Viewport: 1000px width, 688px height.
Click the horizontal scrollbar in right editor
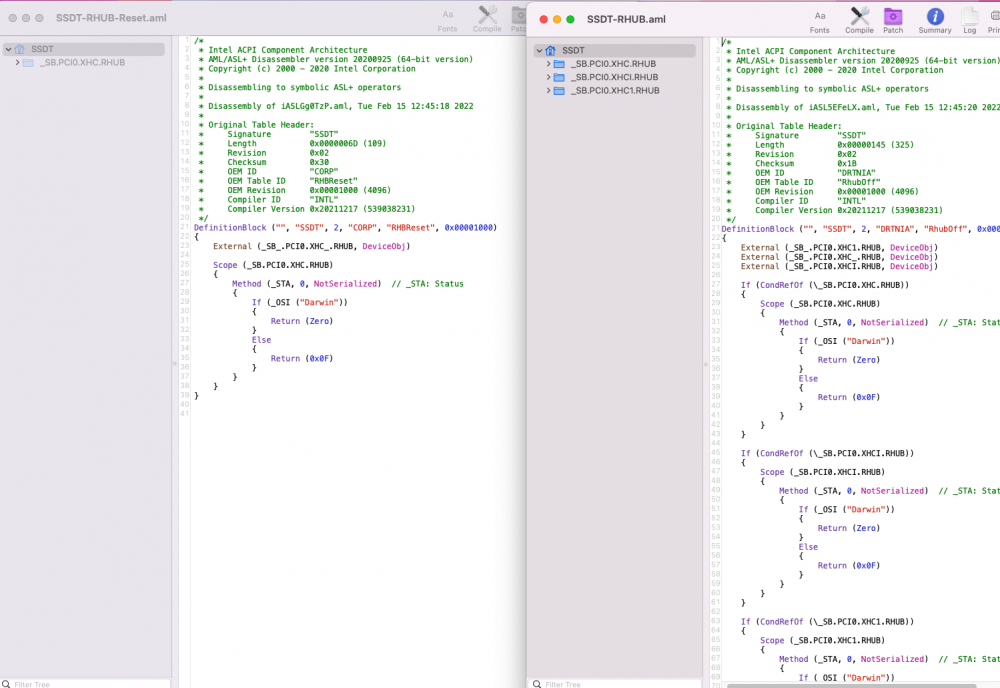coord(851,685)
